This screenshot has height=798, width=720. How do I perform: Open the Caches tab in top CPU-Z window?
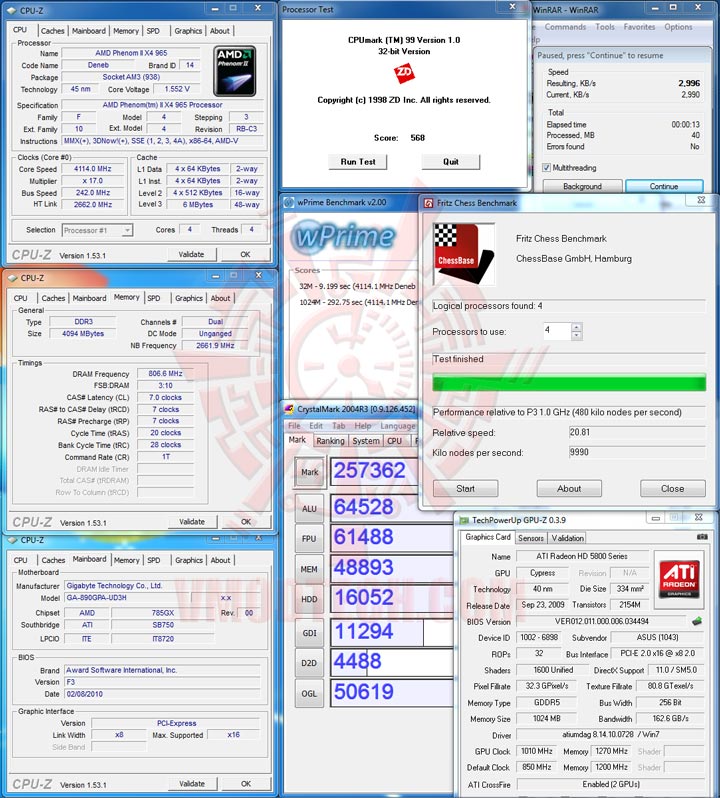[52, 31]
